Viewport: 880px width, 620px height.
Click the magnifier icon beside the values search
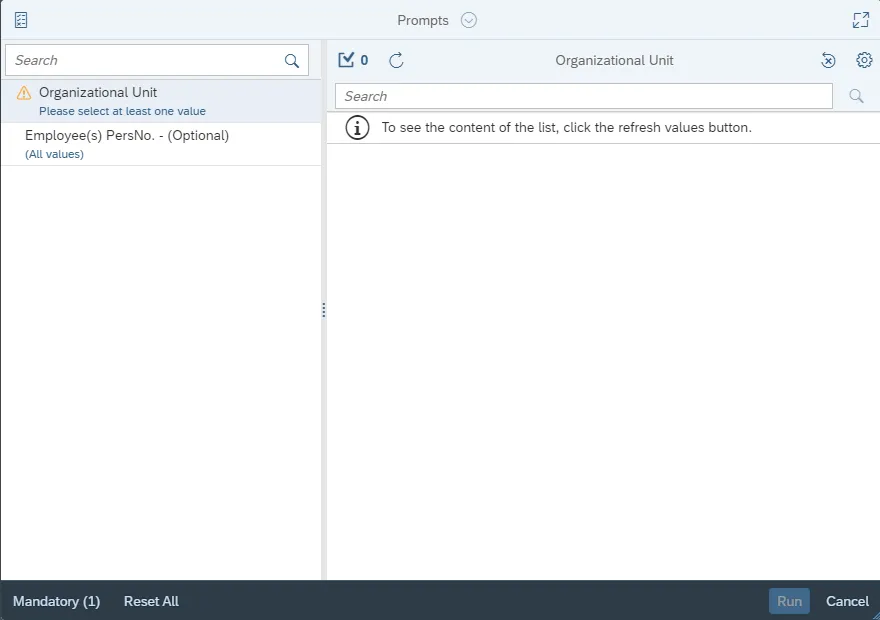coord(856,96)
